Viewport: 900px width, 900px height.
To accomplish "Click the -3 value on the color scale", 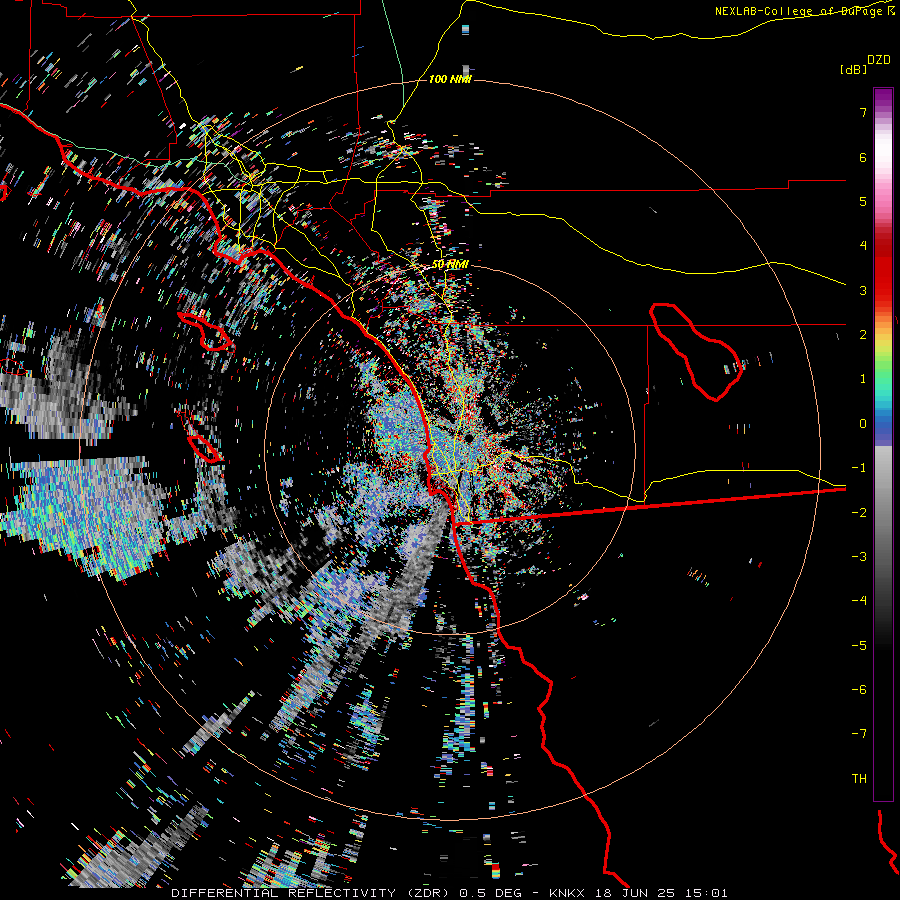I will tap(859, 557).
